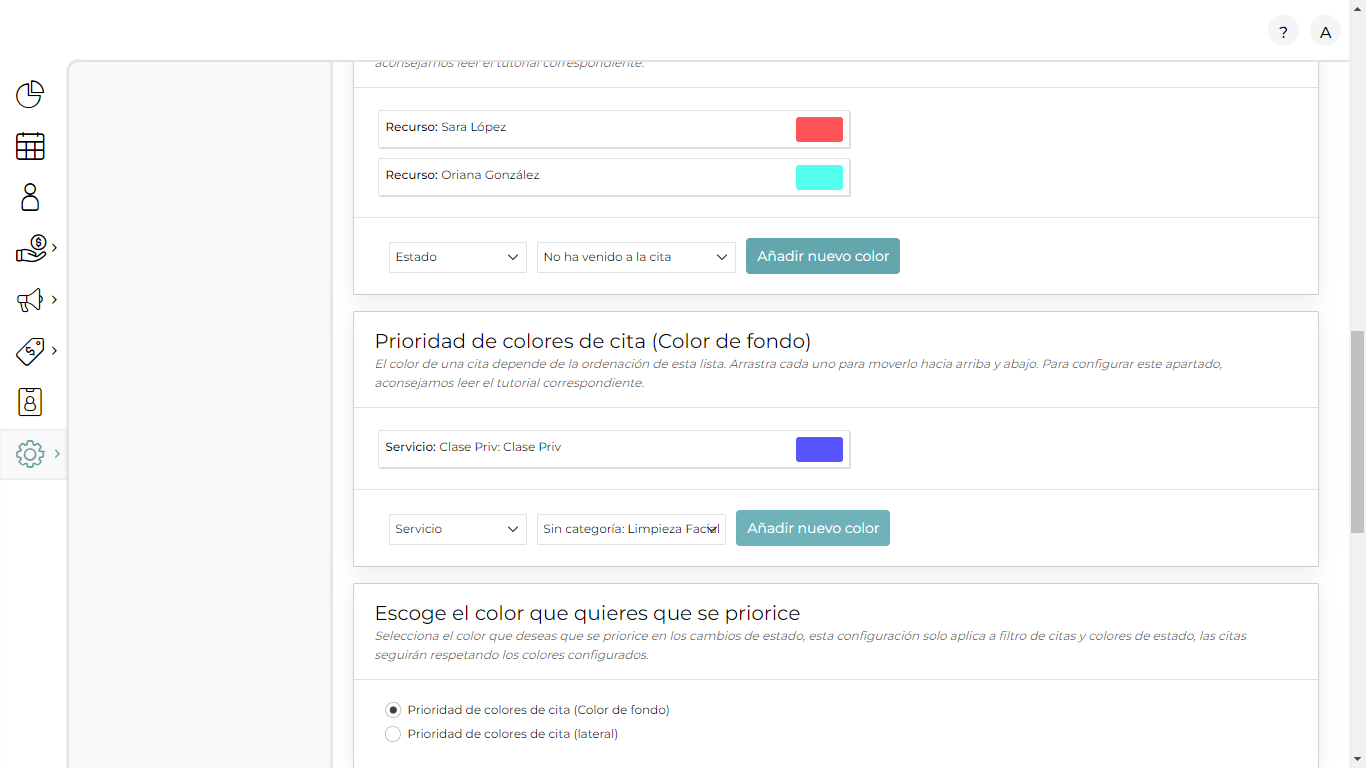Open the settings gear icon
The width and height of the screenshot is (1366, 768).
30,454
